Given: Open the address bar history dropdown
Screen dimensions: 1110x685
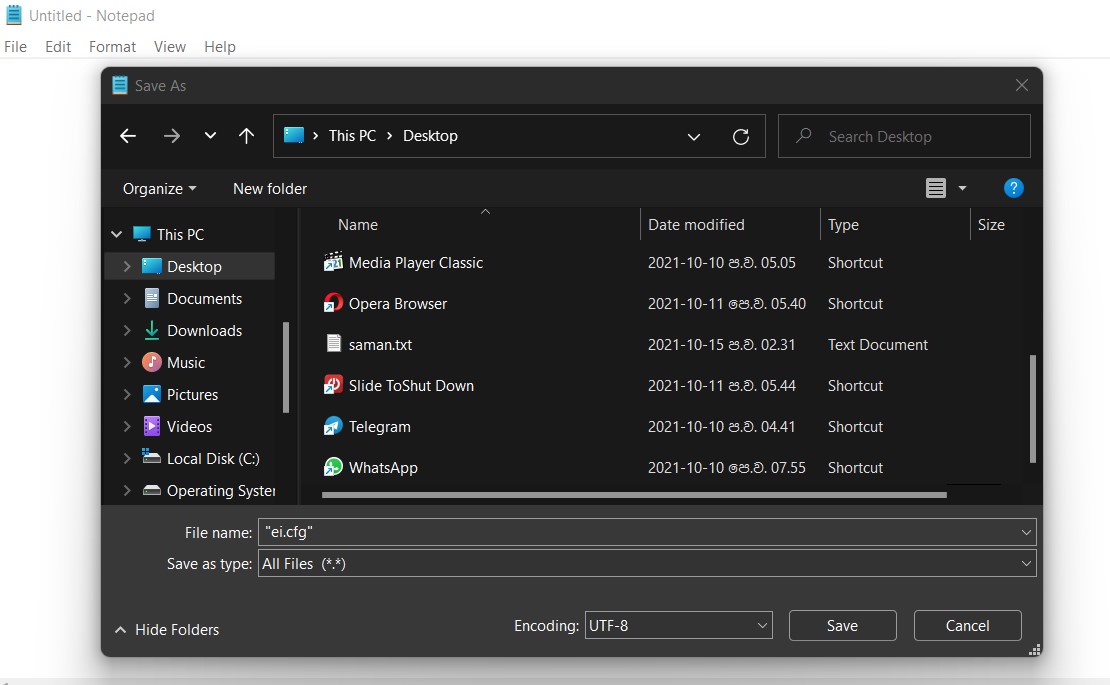Looking at the screenshot, I should 694,137.
